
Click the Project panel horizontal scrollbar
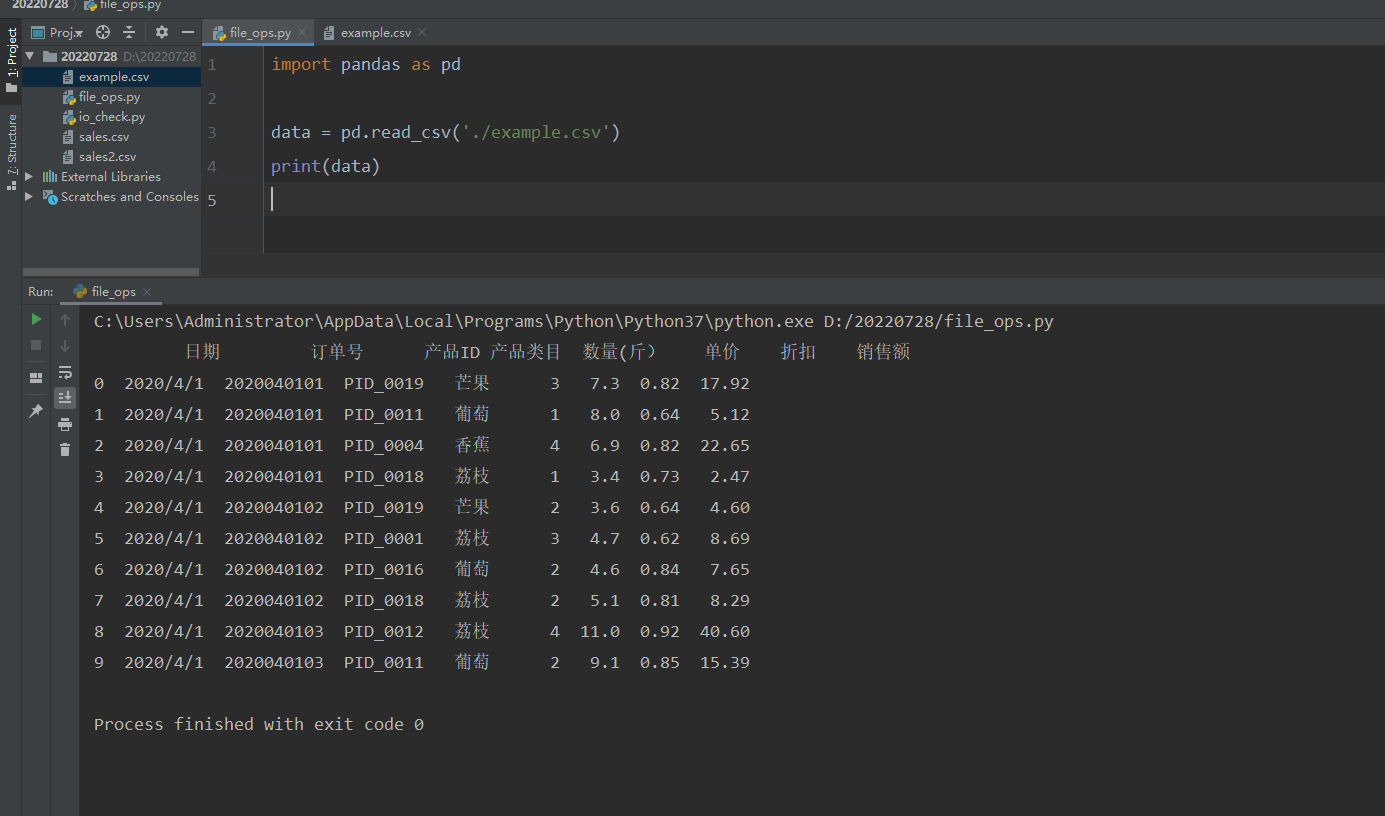point(111,272)
